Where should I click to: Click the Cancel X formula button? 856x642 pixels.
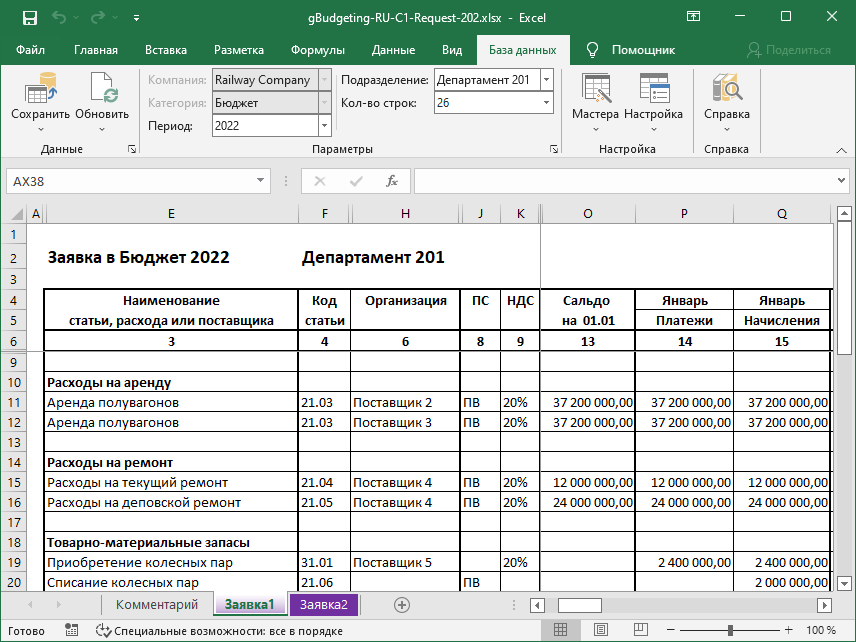click(320, 181)
